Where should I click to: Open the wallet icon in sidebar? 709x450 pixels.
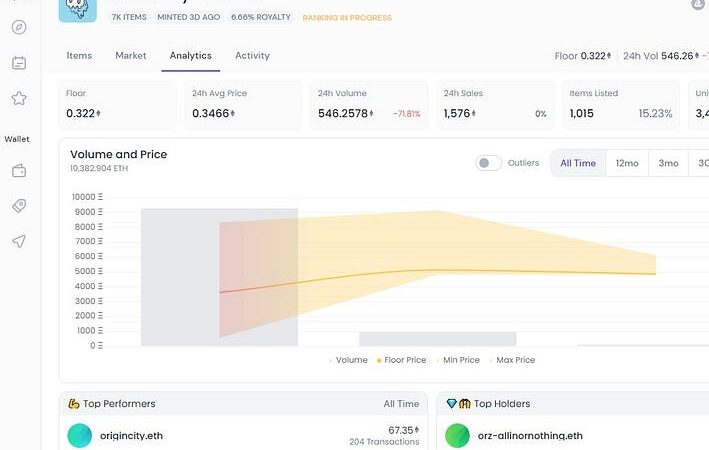(19, 171)
